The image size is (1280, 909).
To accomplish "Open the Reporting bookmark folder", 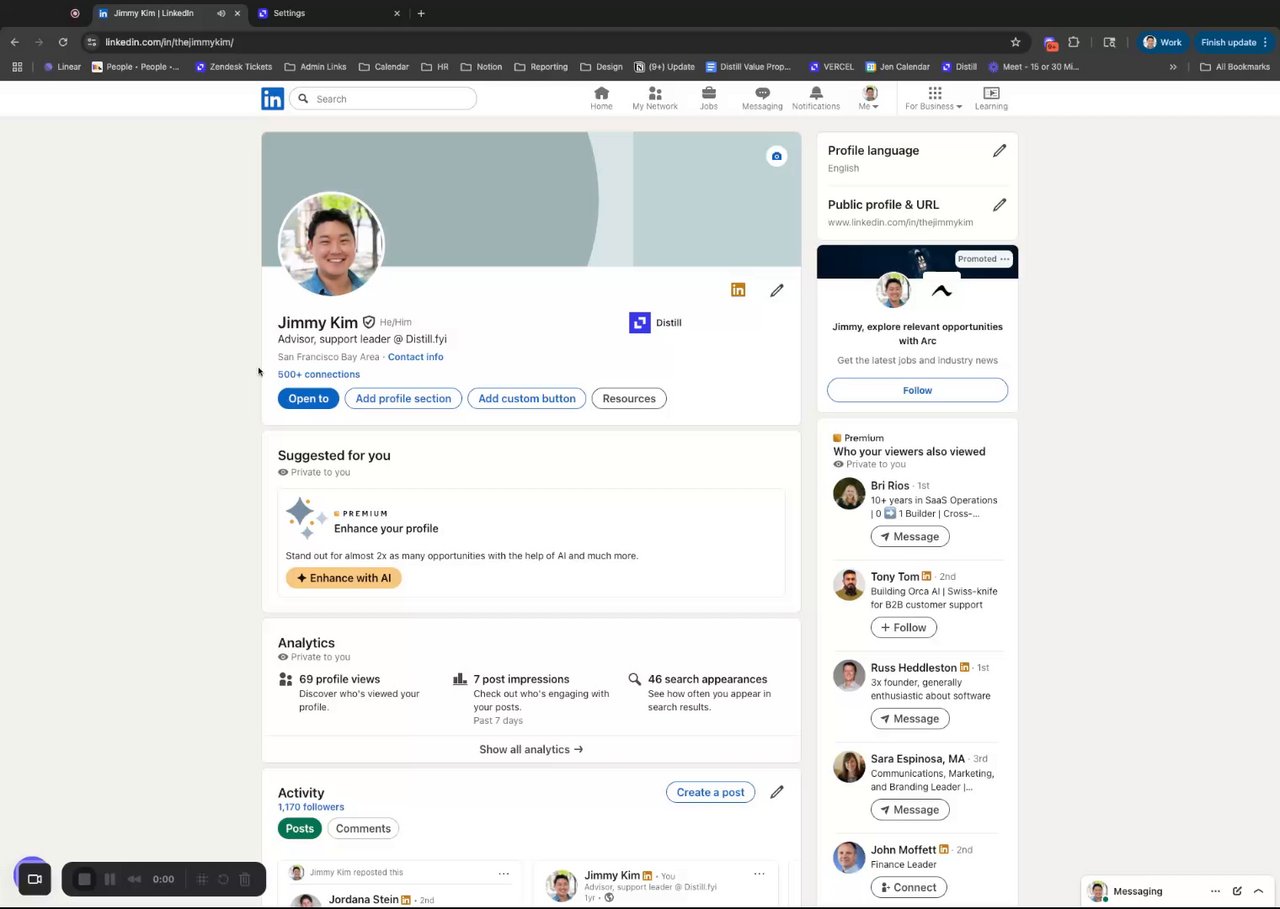I will (541, 67).
